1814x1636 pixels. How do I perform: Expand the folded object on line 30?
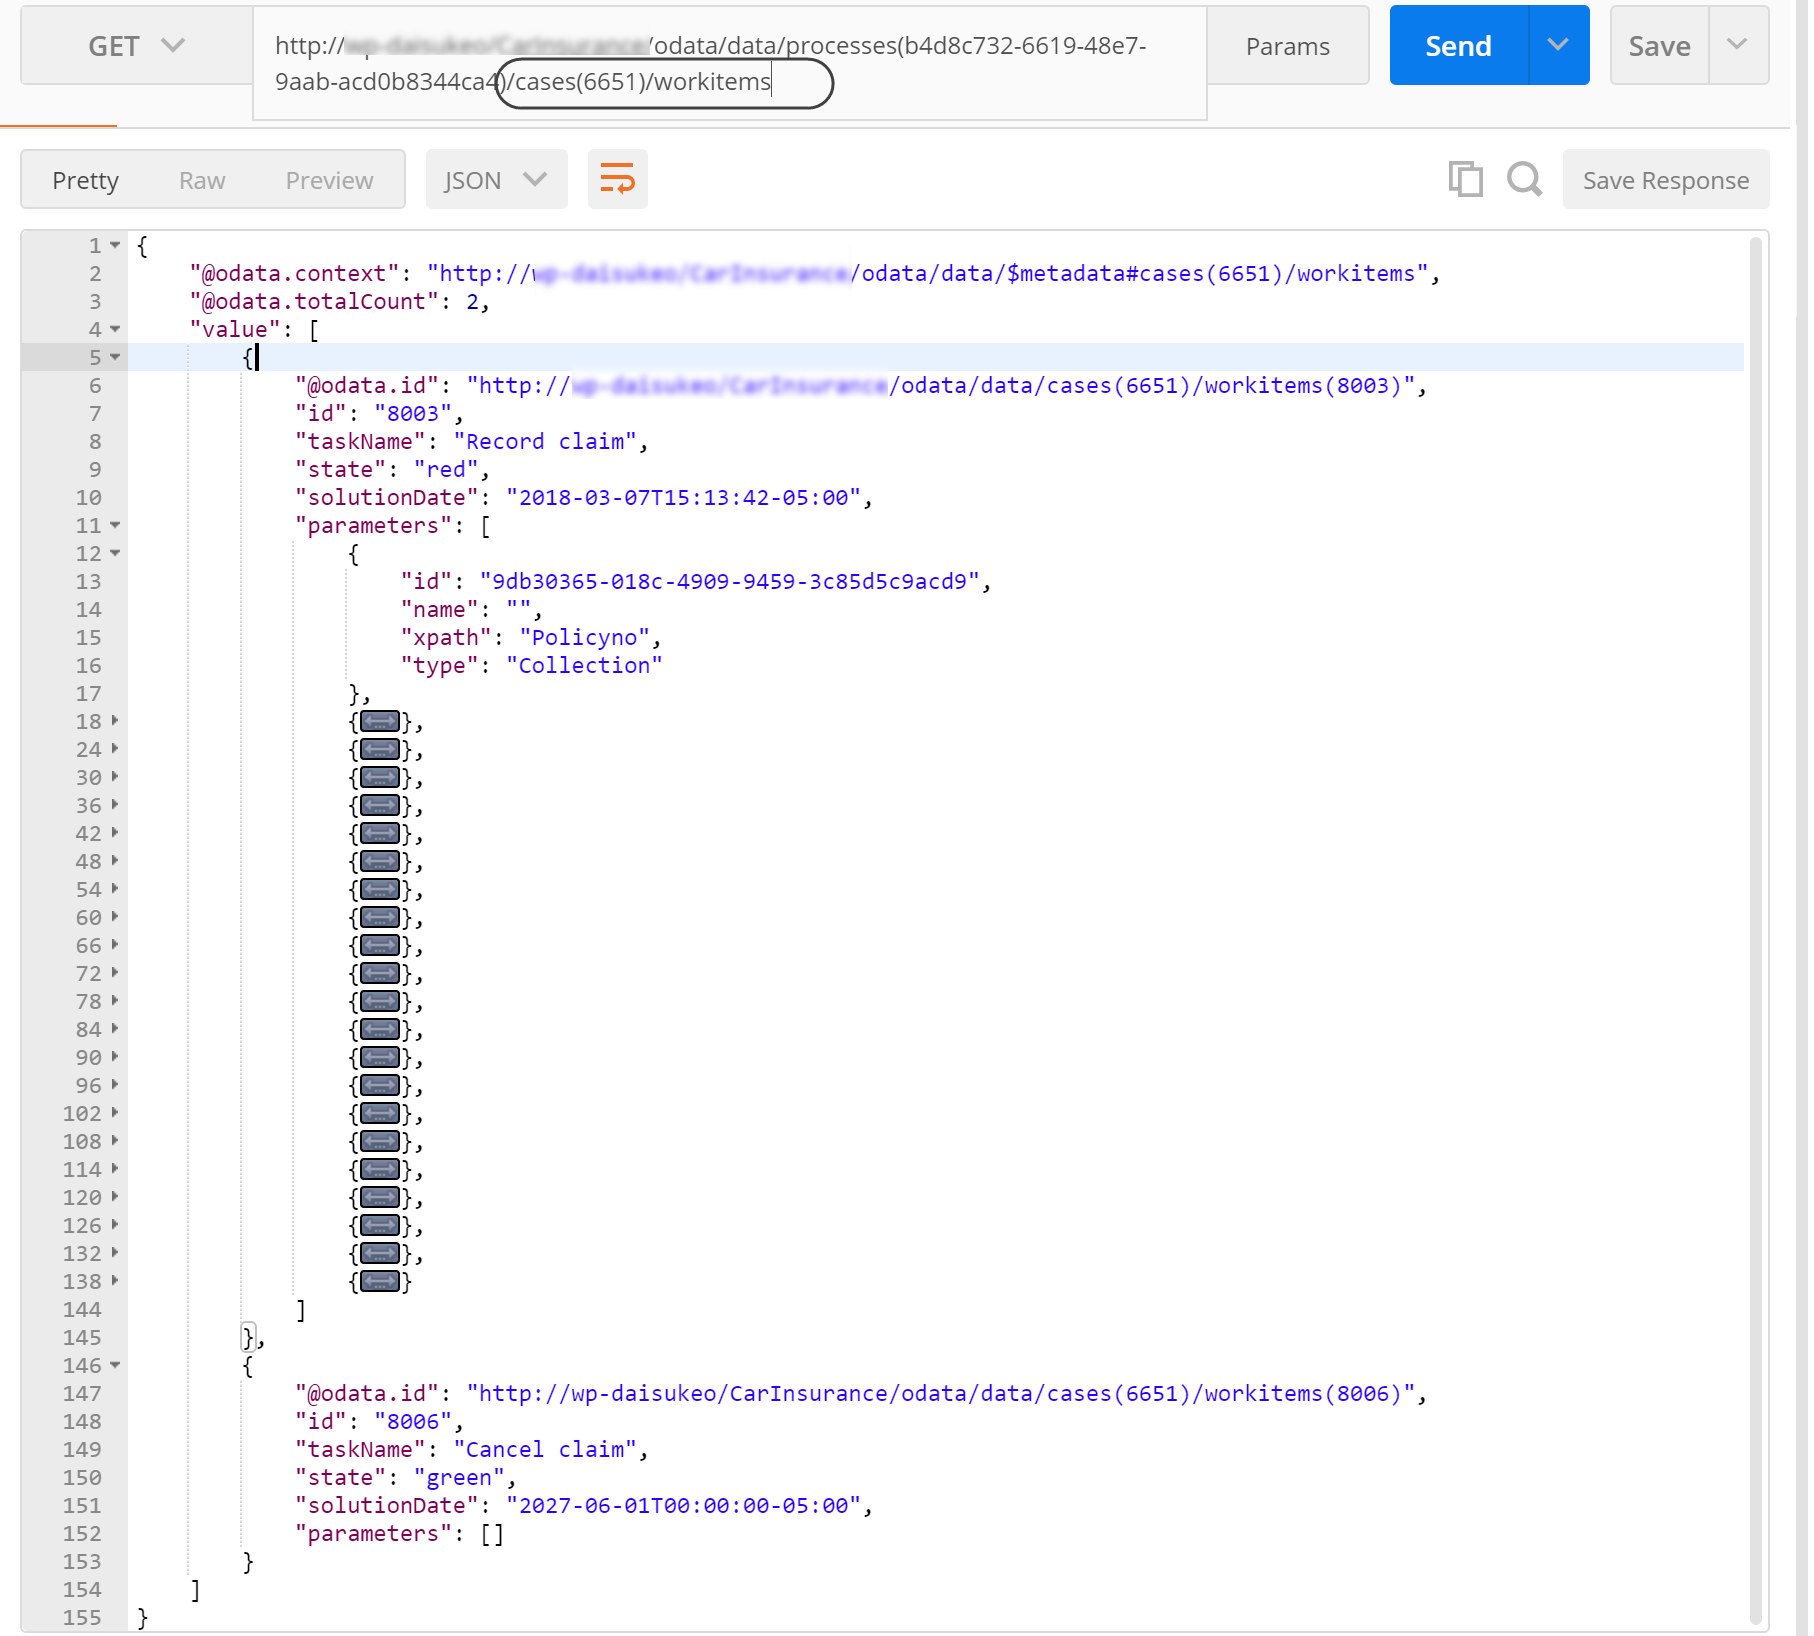[380, 778]
